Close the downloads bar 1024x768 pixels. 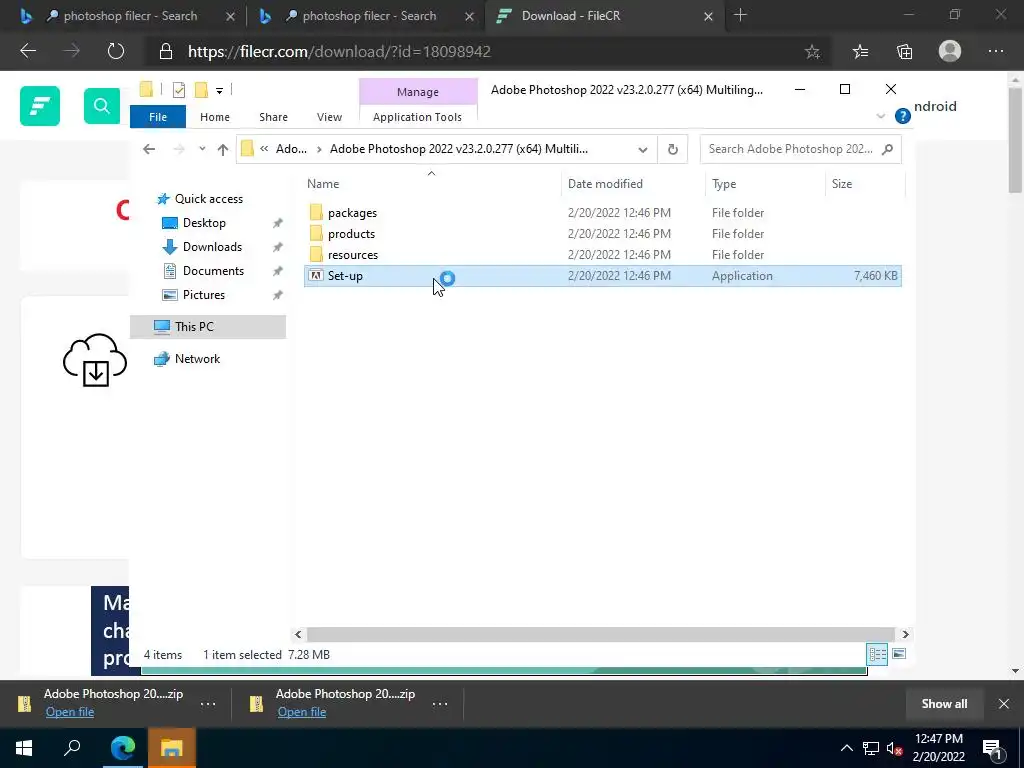[x=1004, y=703]
